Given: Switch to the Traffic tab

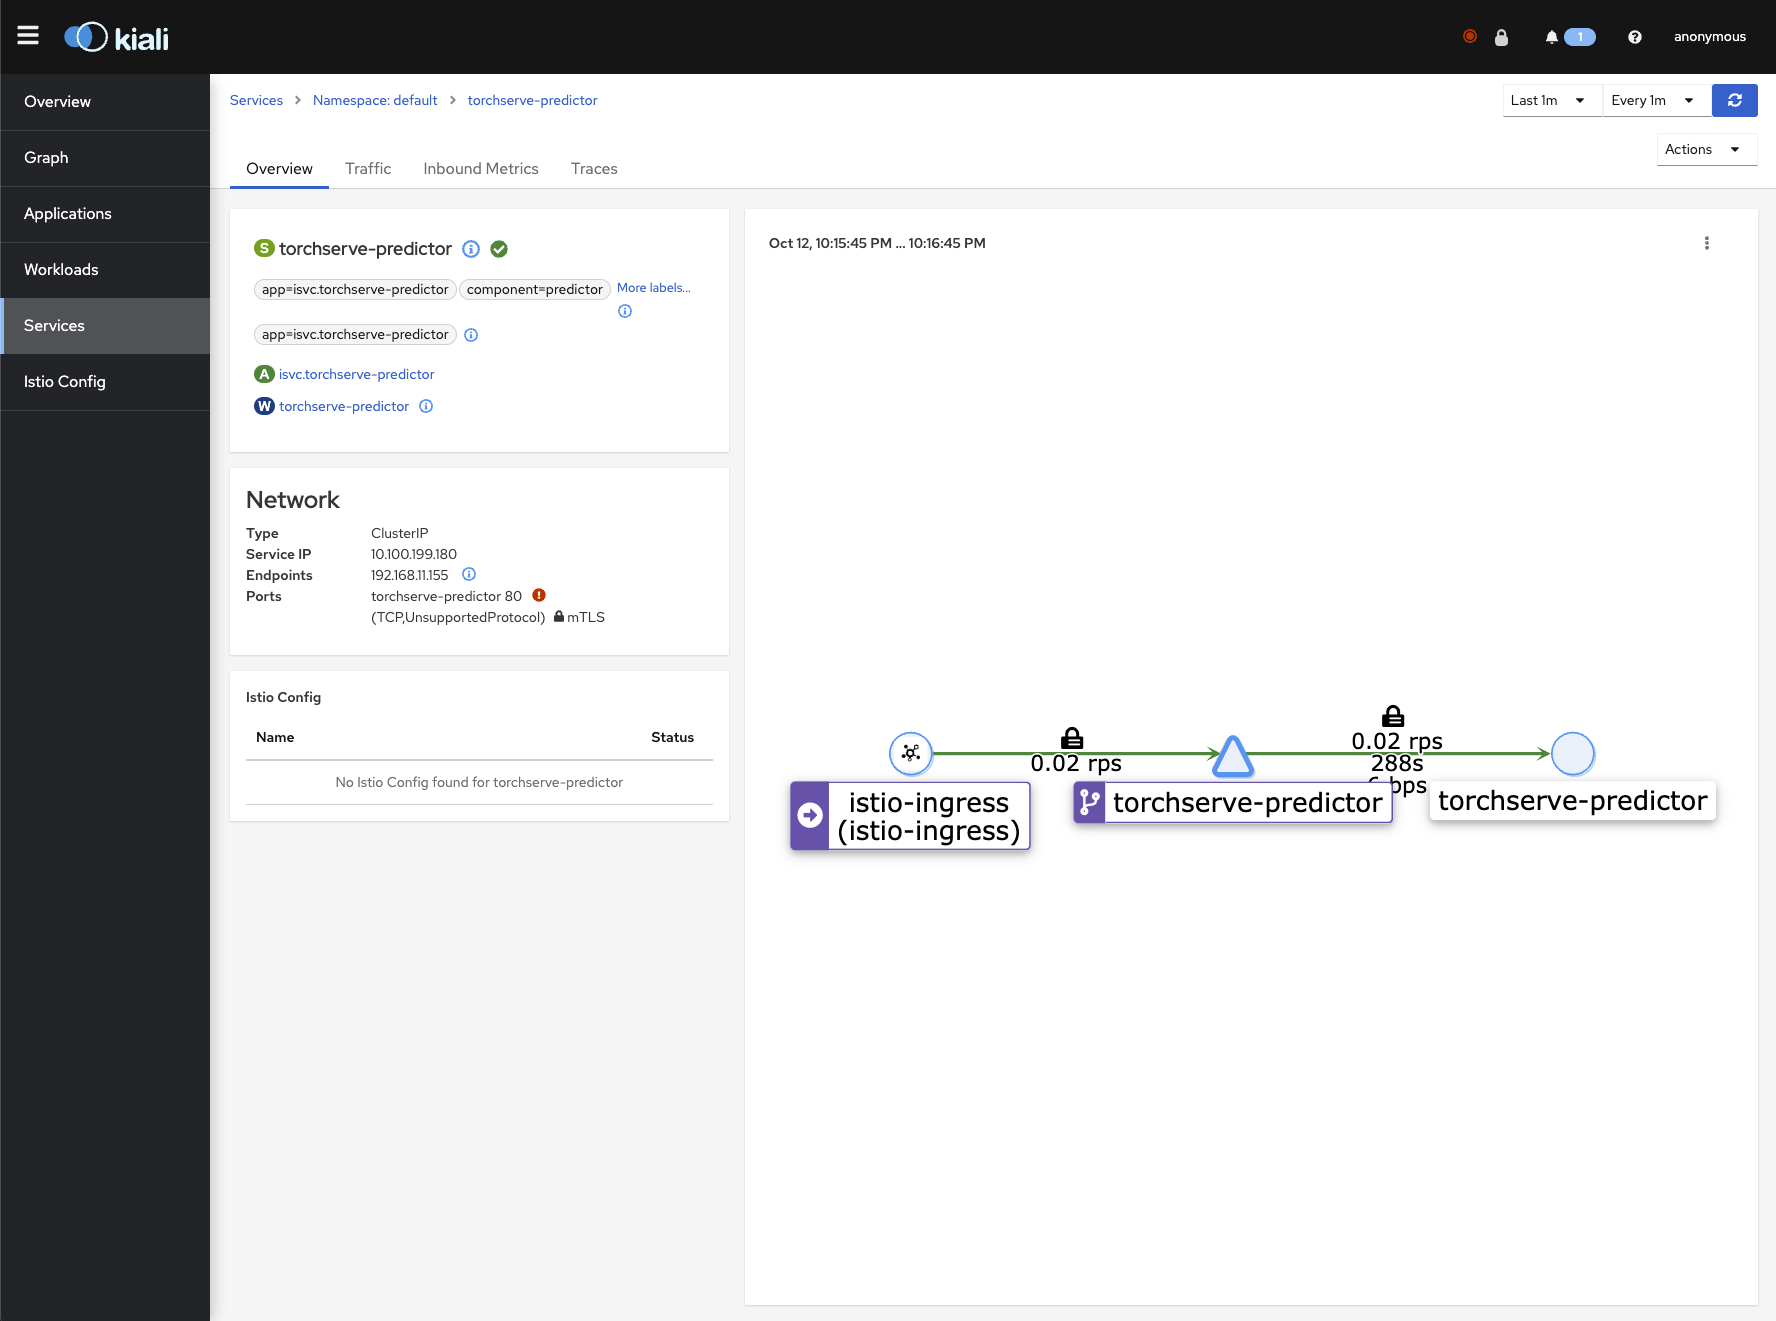Looking at the screenshot, I should point(368,168).
